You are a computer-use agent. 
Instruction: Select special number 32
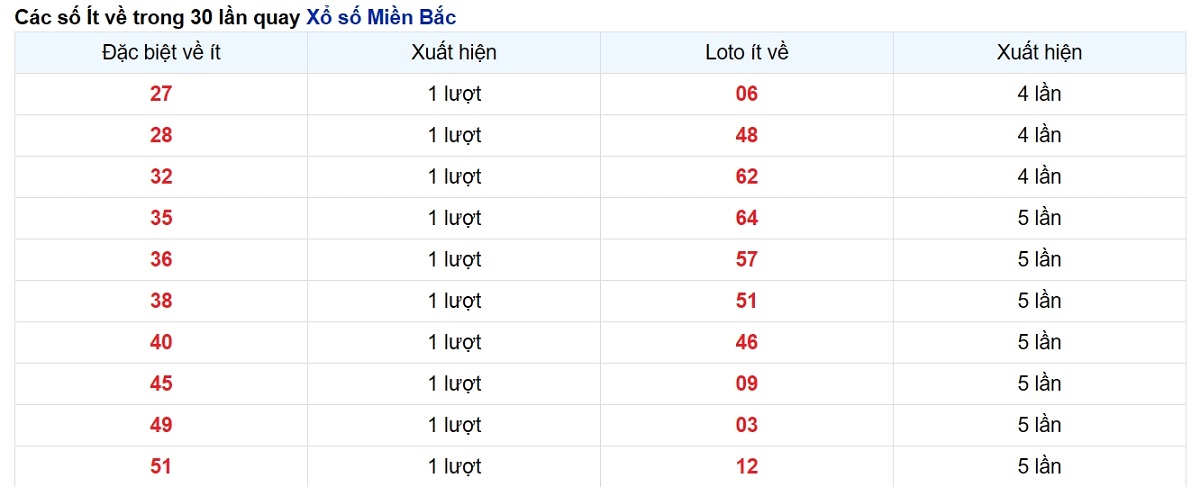pos(161,177)
